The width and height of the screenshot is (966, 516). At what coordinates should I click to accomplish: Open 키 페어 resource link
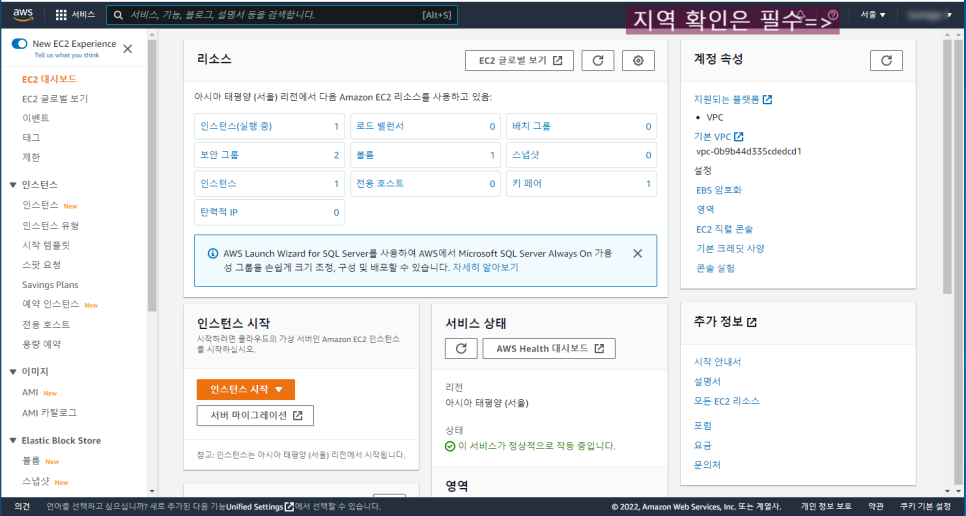click(x=527, y=183)
